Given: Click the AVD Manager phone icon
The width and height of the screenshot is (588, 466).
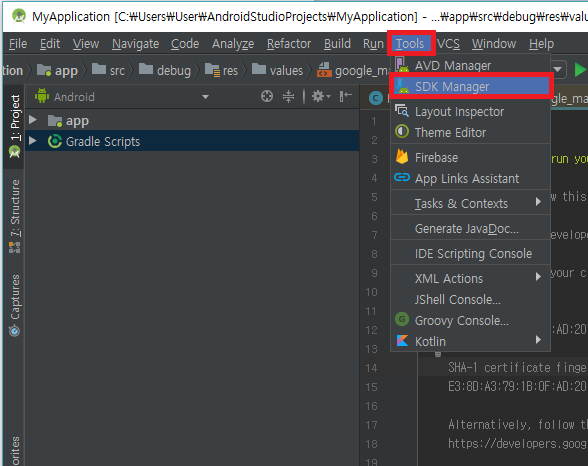Looking at the screenshot, I should pos(402,65).
